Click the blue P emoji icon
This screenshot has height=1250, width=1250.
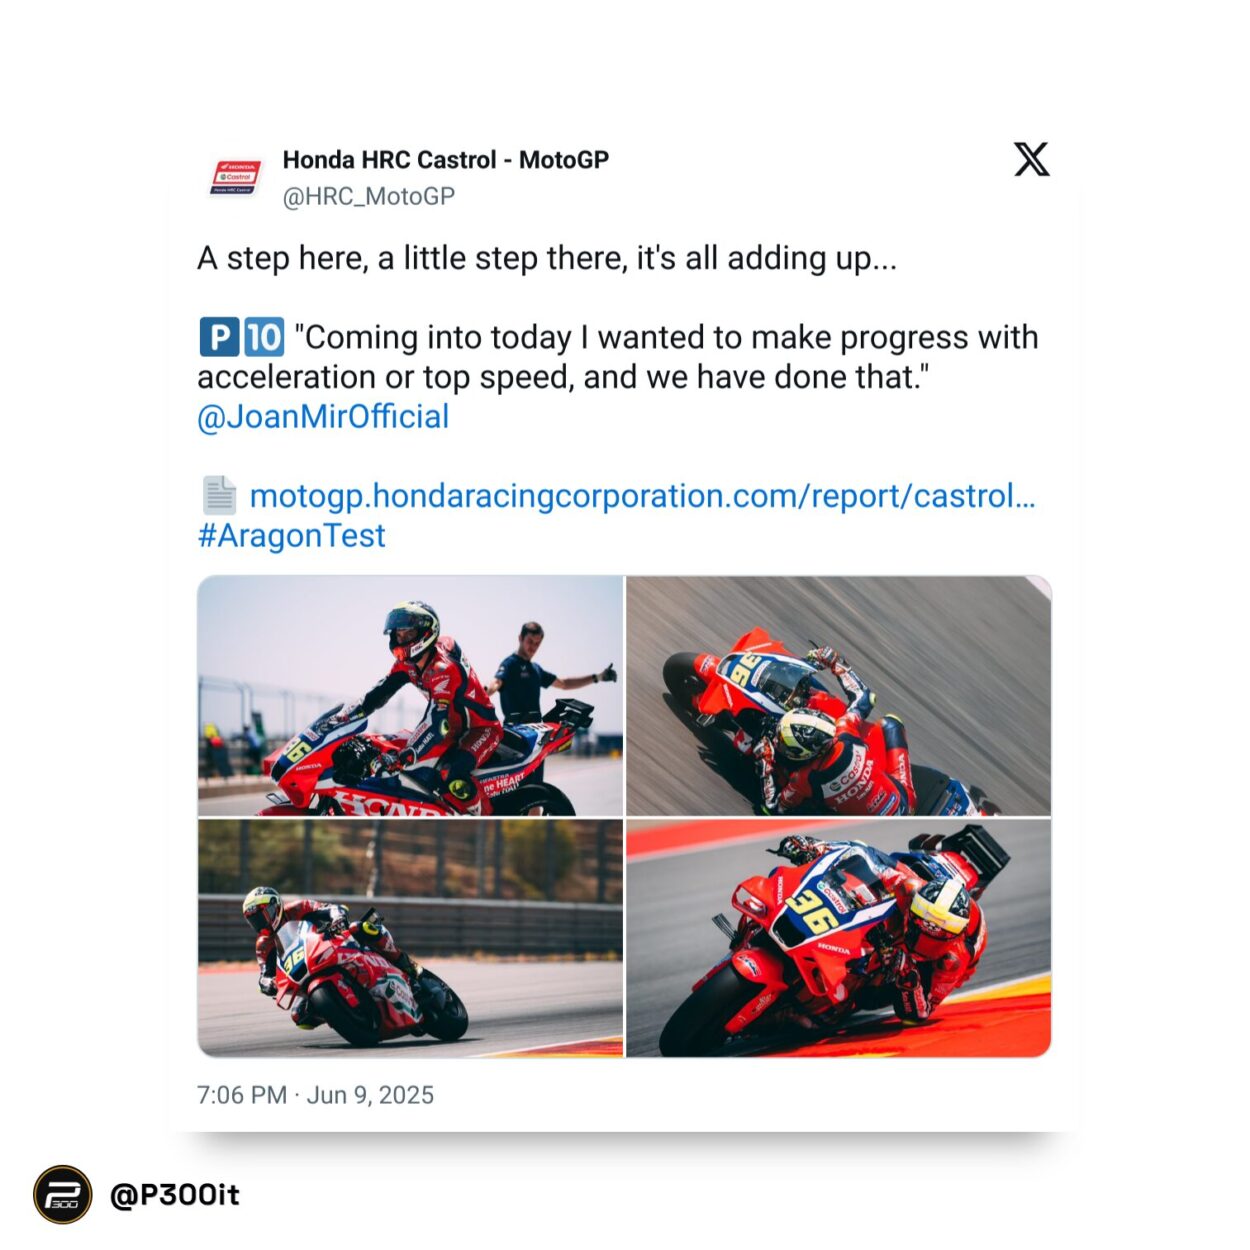tap(219, 337)
